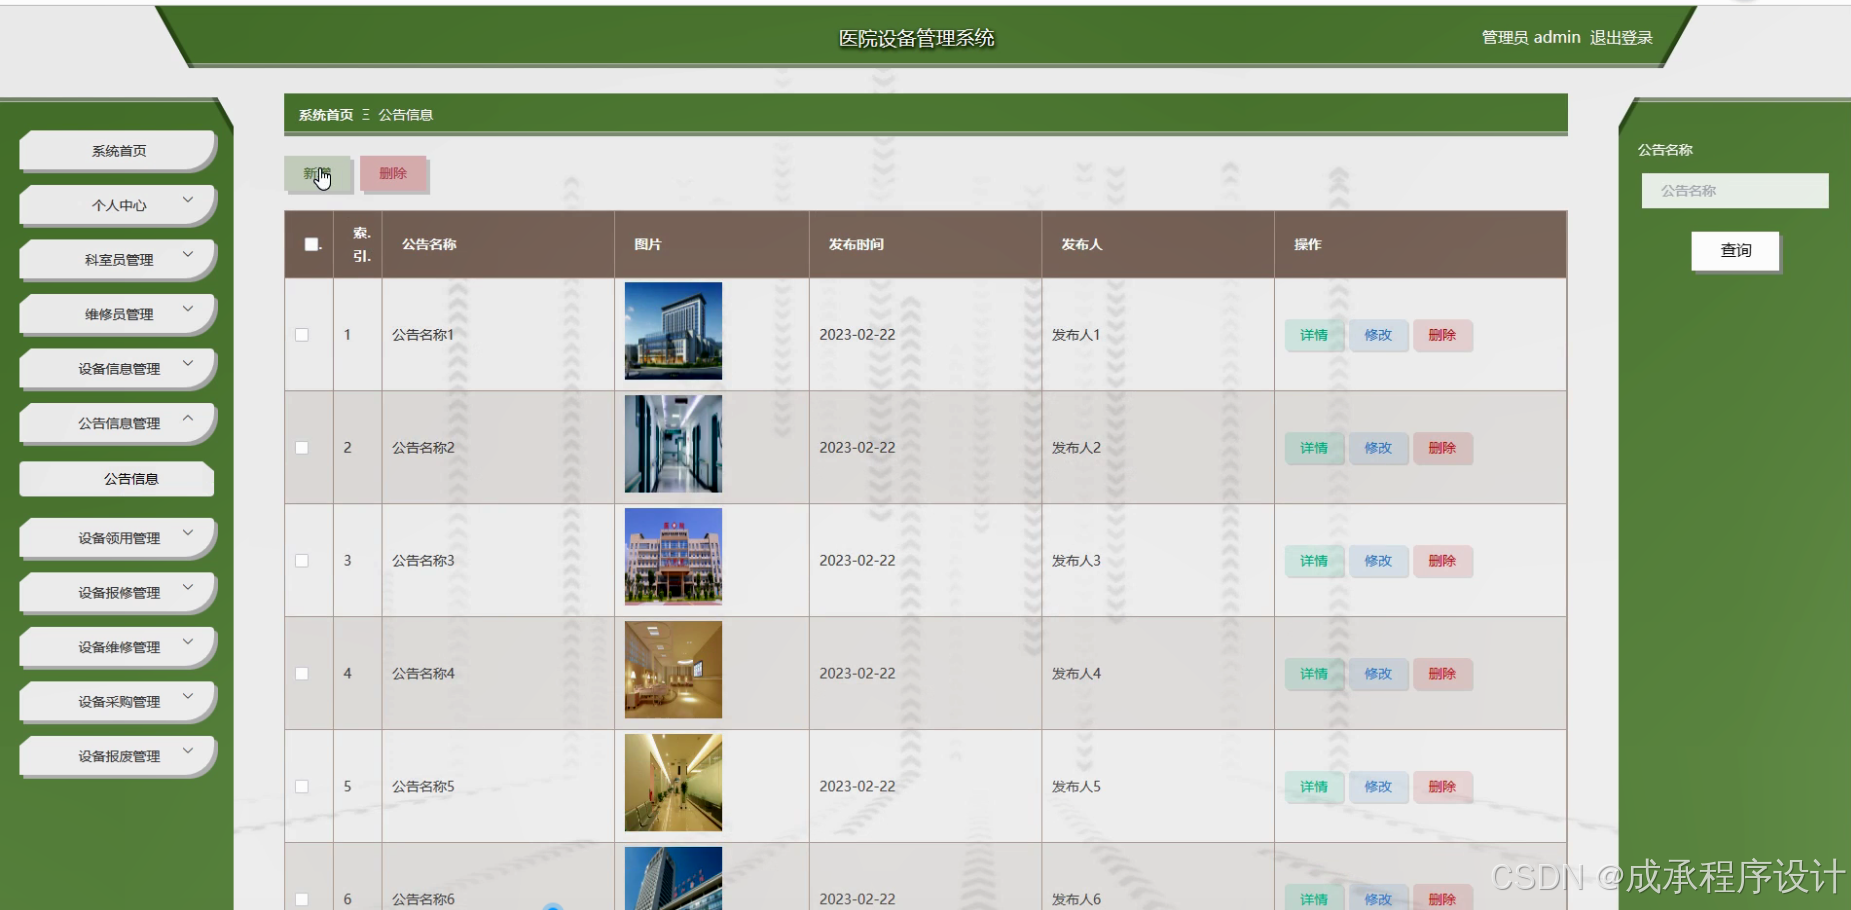This screenshot has width=1851, height=910.
Task: Expand the 设备领用管理 menu chevron
Action: point(188,533)
